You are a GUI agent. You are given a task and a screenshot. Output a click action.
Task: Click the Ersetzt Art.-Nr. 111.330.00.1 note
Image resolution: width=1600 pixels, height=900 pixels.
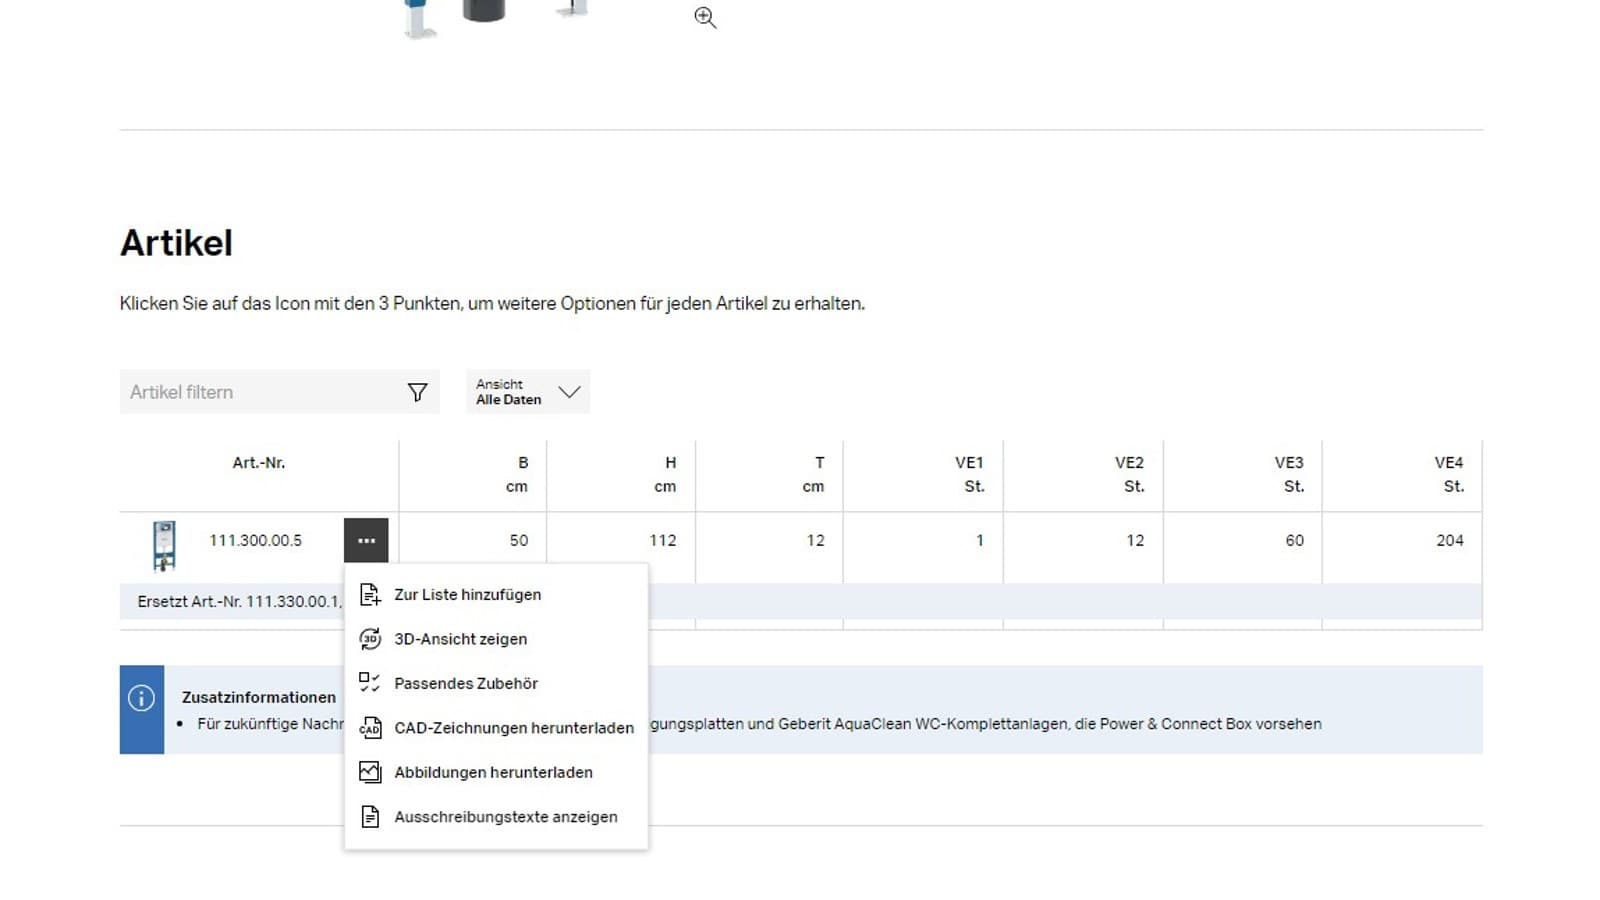tap(238, 601)
